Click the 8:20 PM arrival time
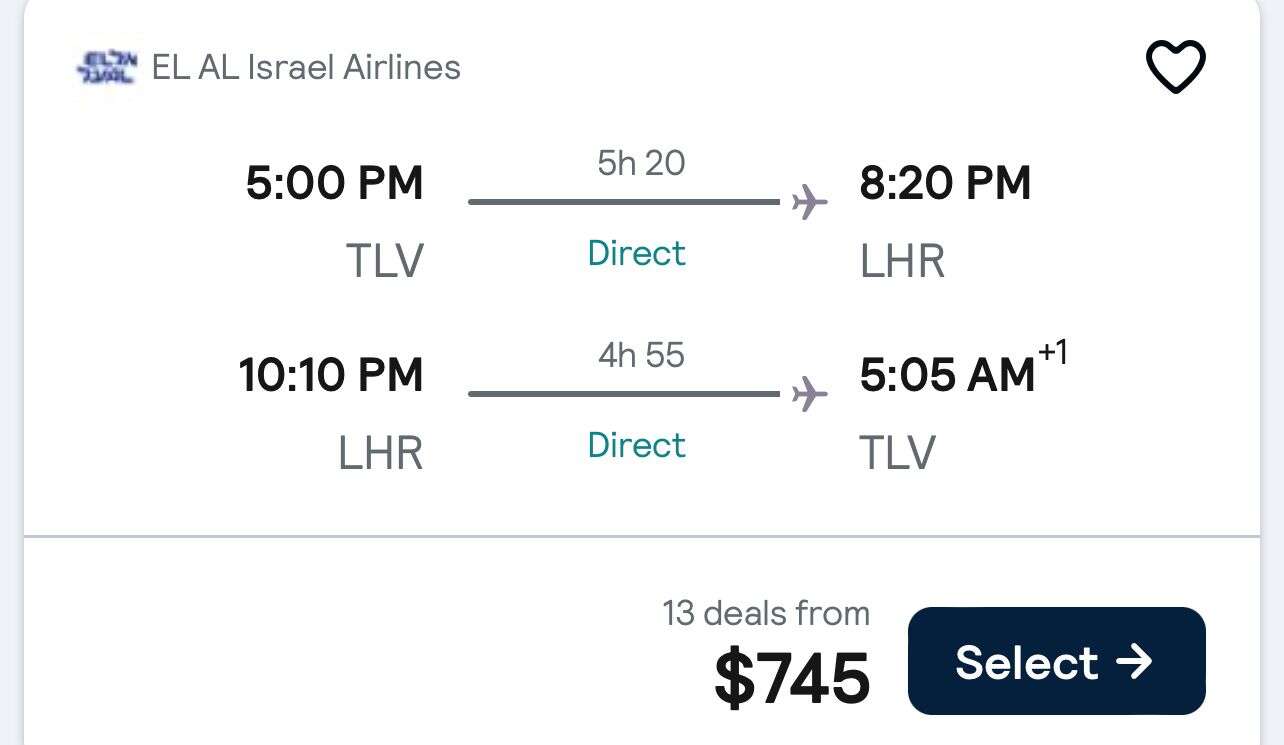The width and height of the screenshot is (1284, 745). [x=945, y=184]
